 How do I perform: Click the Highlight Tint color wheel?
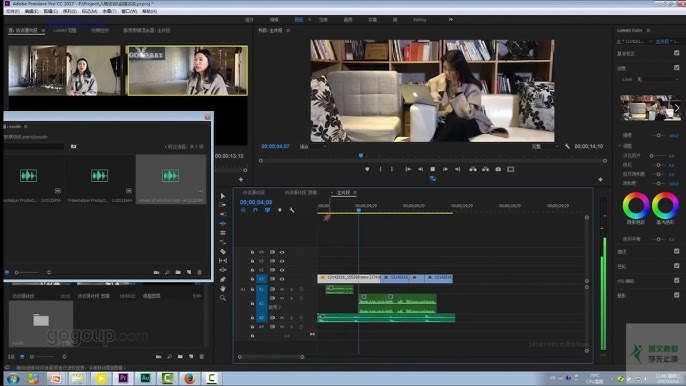(665, 206)
